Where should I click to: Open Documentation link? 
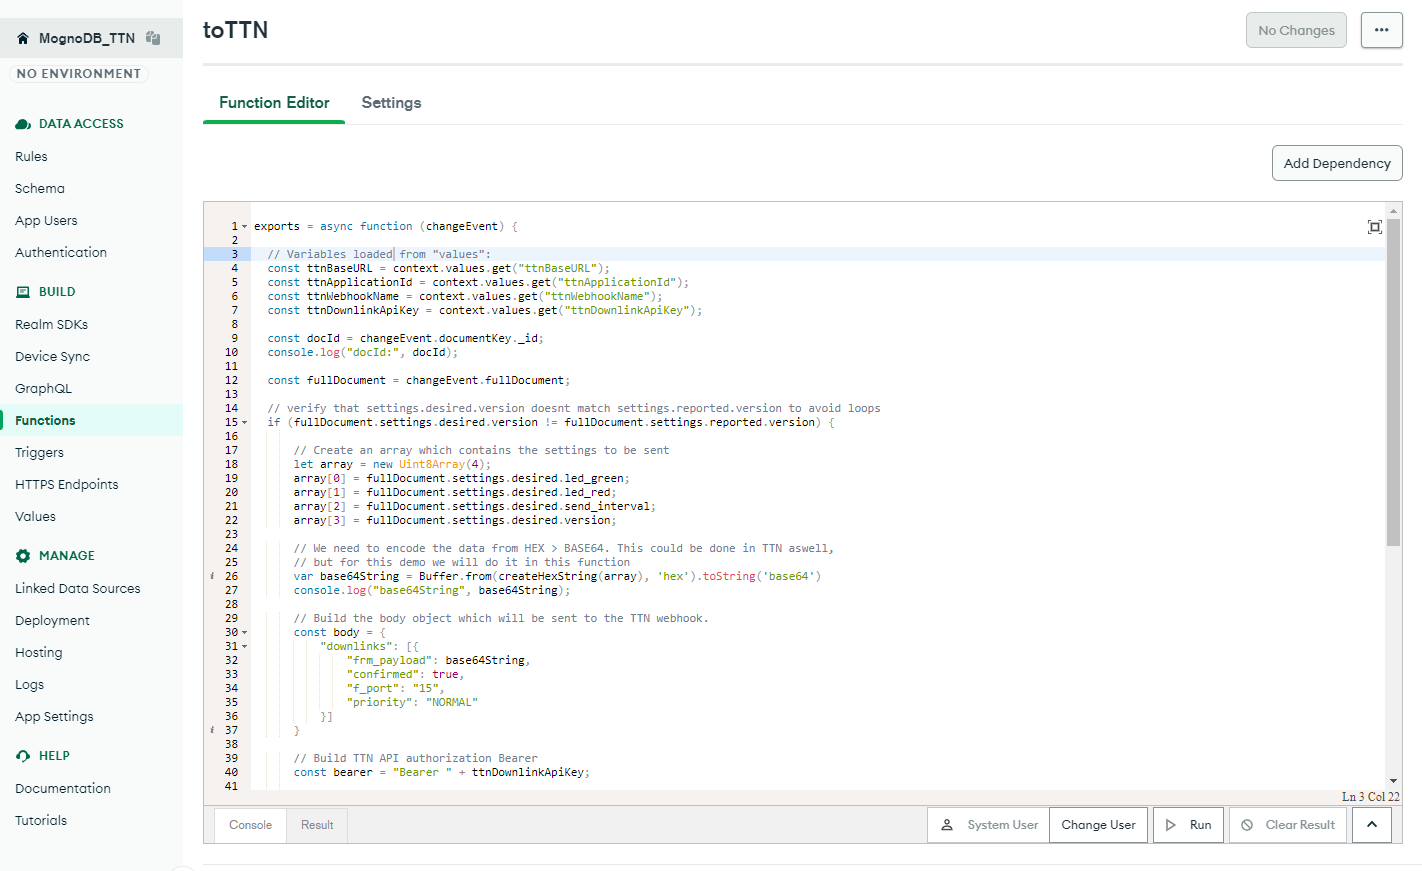pyautogui.click(x=63, y=789)
